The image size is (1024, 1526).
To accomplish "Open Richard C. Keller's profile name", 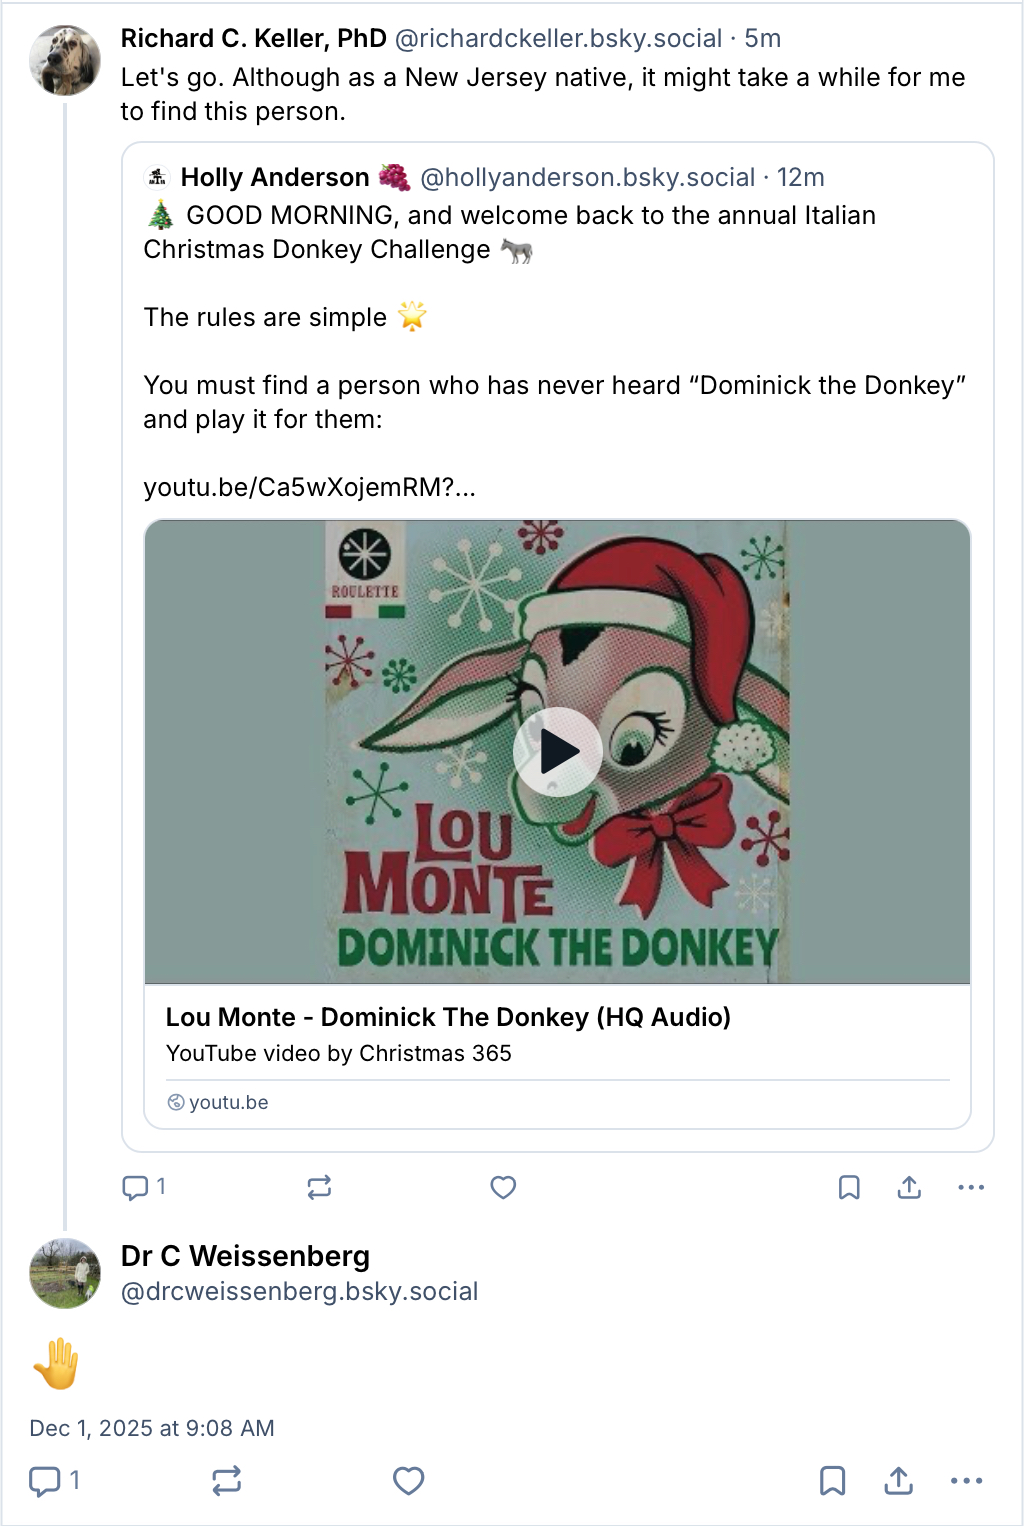I will (253, 38).
